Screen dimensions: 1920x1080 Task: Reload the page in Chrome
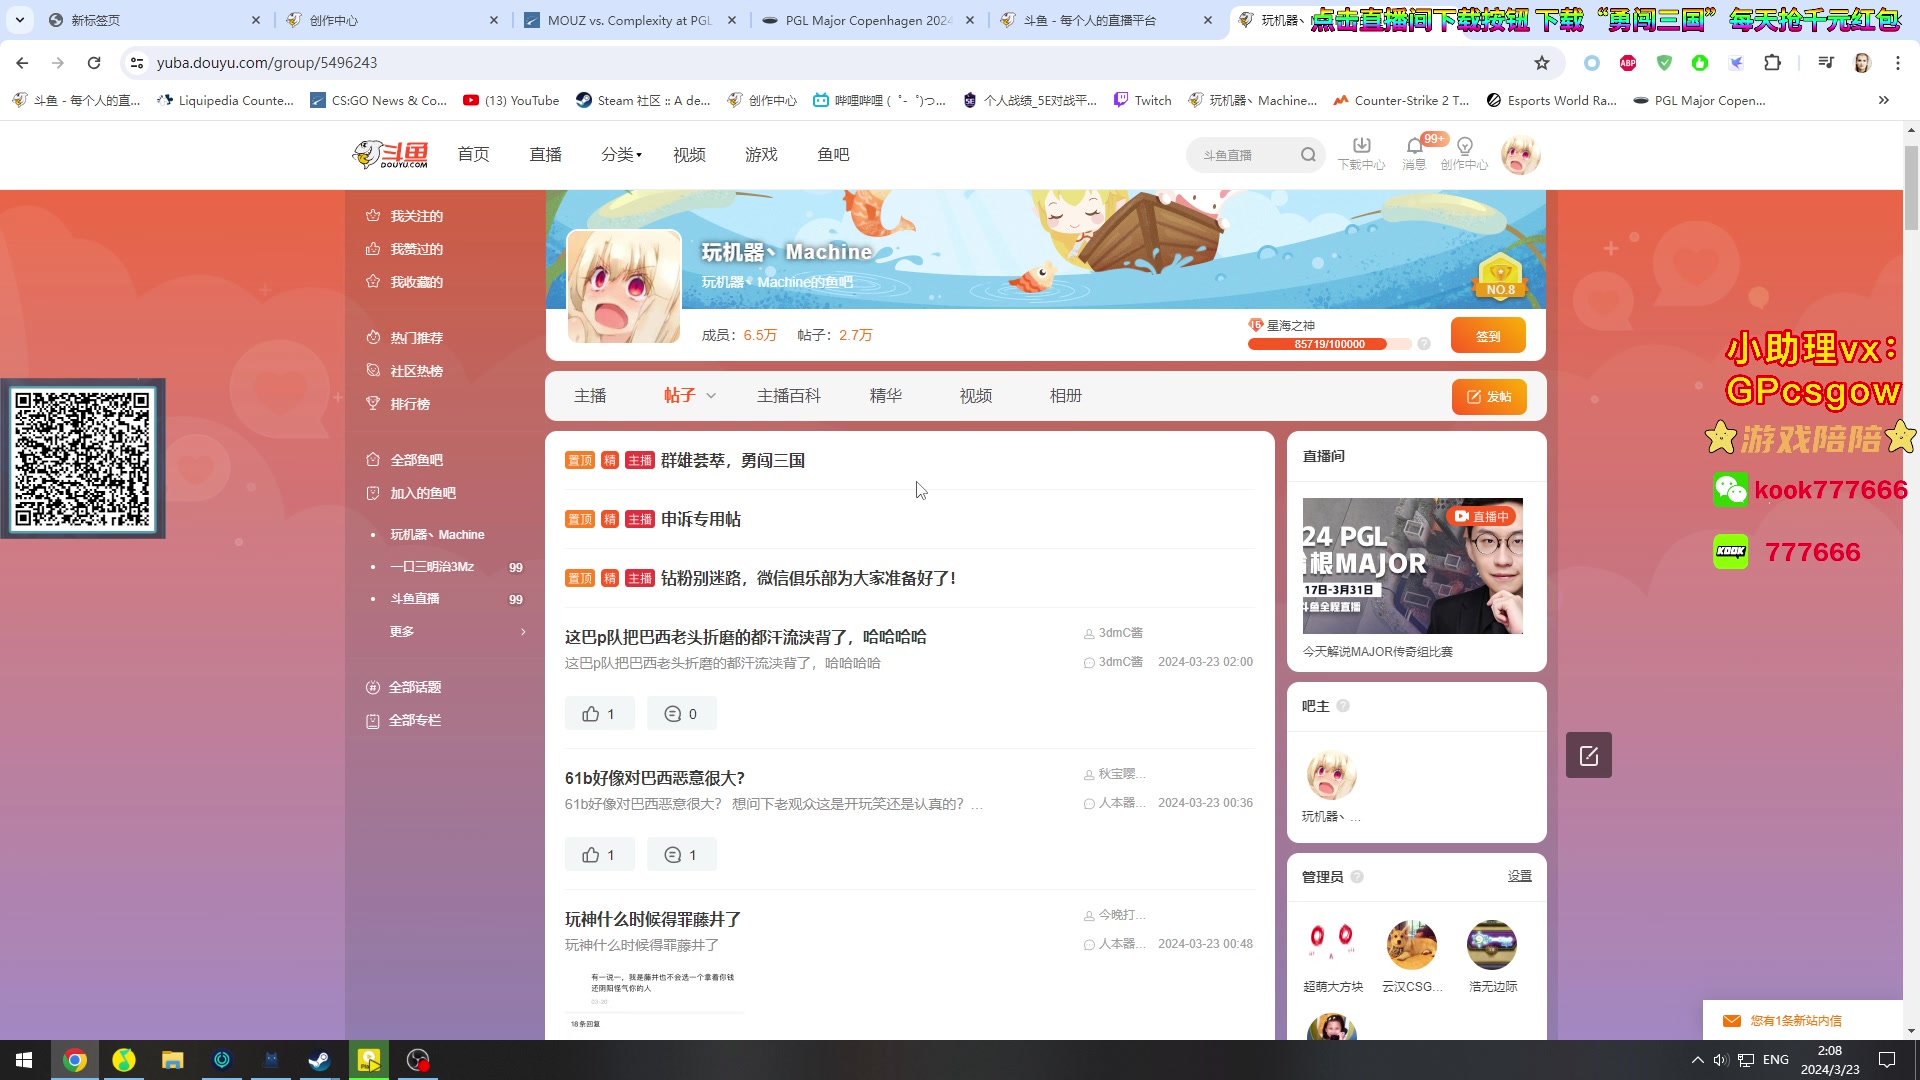point(94,63)
